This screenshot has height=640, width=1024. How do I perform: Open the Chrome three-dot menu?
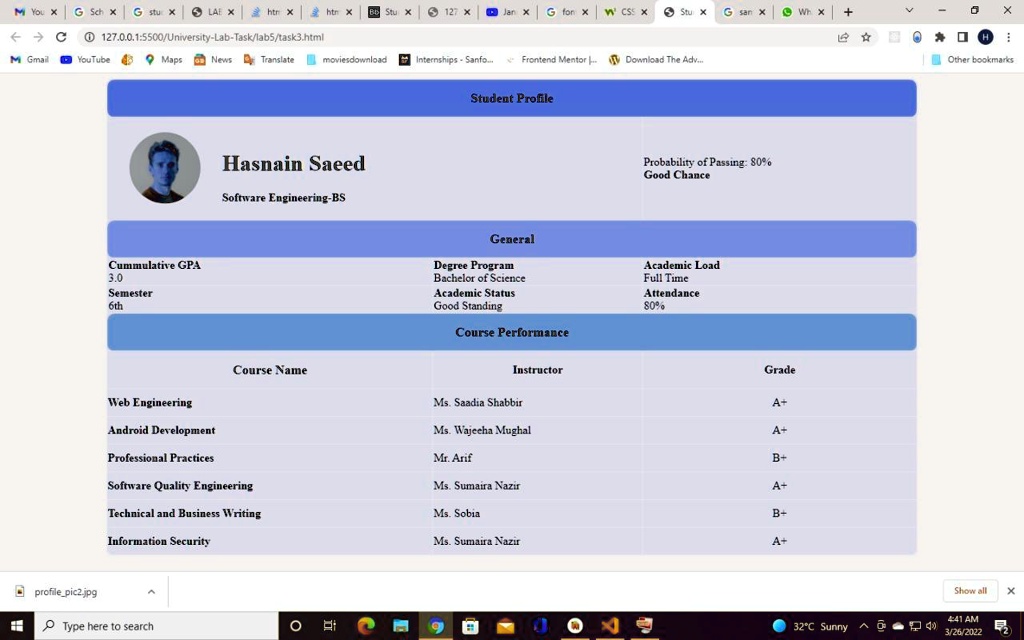coord(1008,36)
